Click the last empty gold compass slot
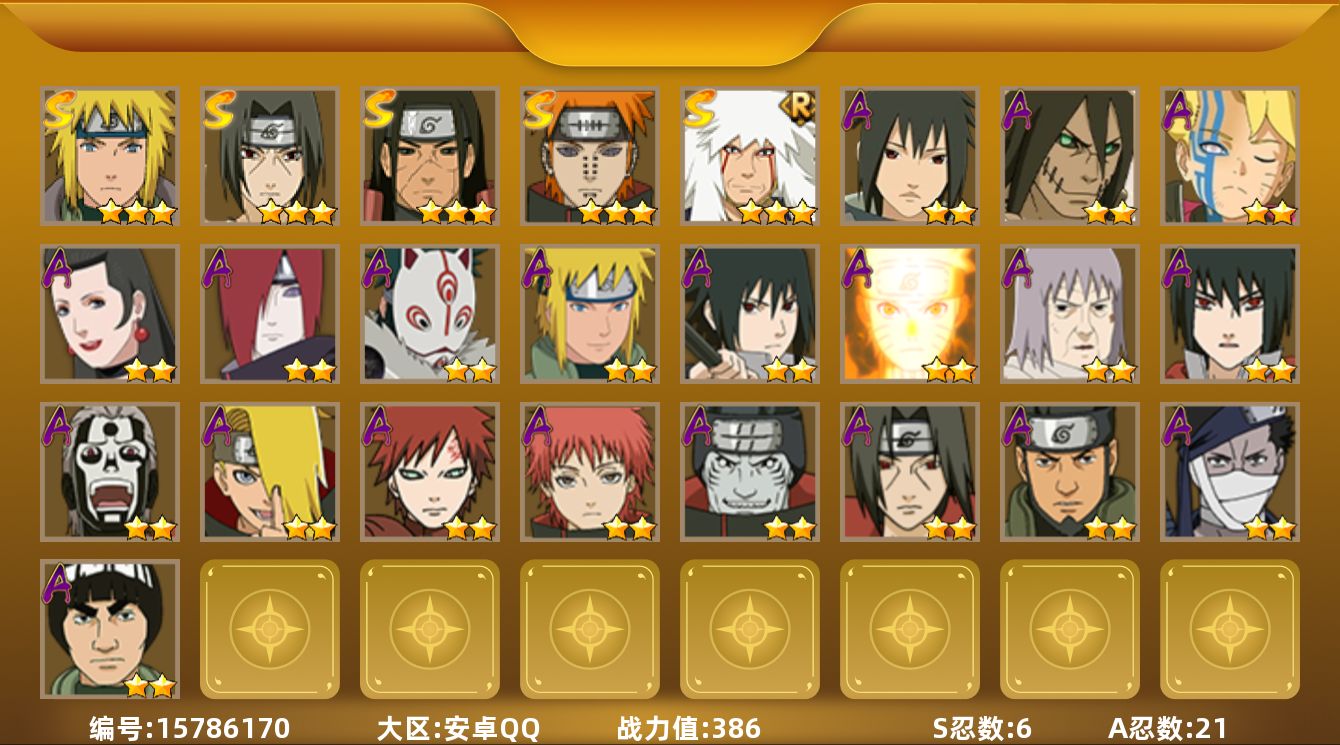Image resolution: width=1340 pixels, height=745 pixels. point(1230,629)
